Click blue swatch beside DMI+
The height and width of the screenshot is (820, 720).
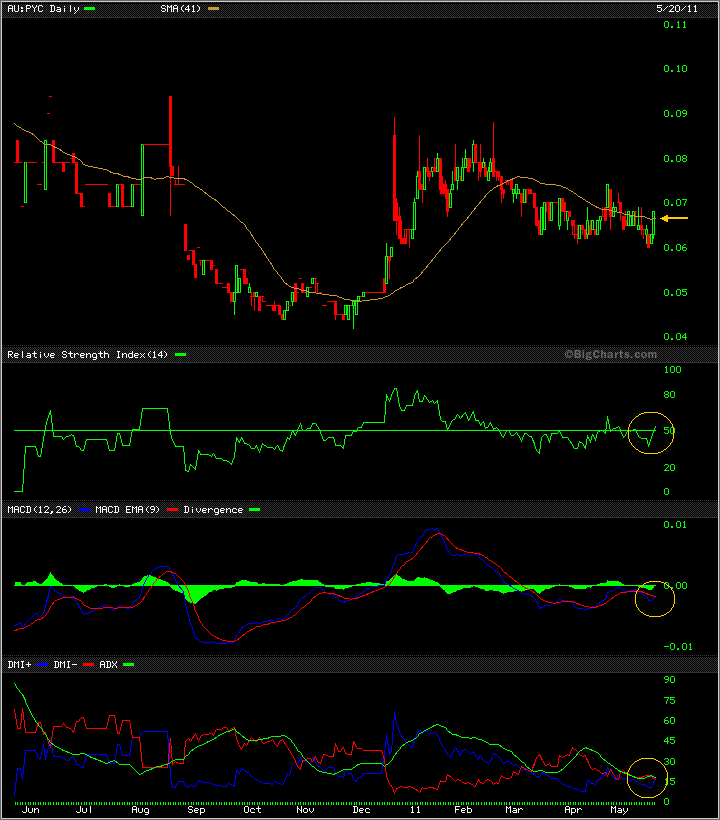pyautogui.click(x=42, y=665)
